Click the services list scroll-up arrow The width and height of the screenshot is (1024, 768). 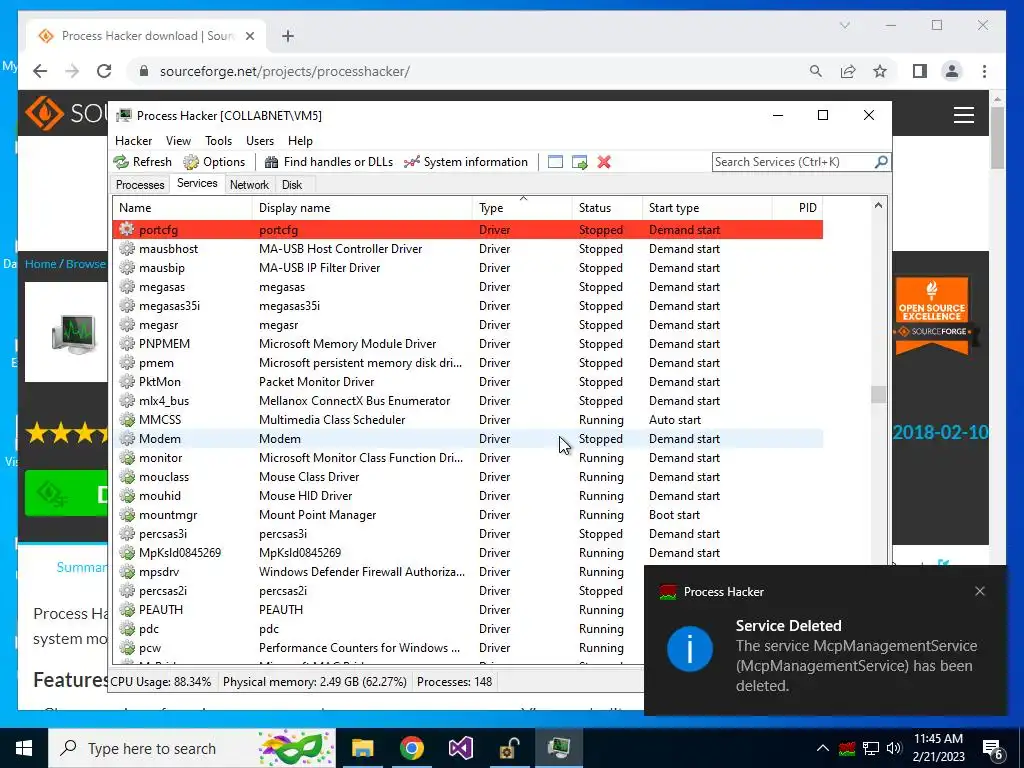(x=878, y=206)
